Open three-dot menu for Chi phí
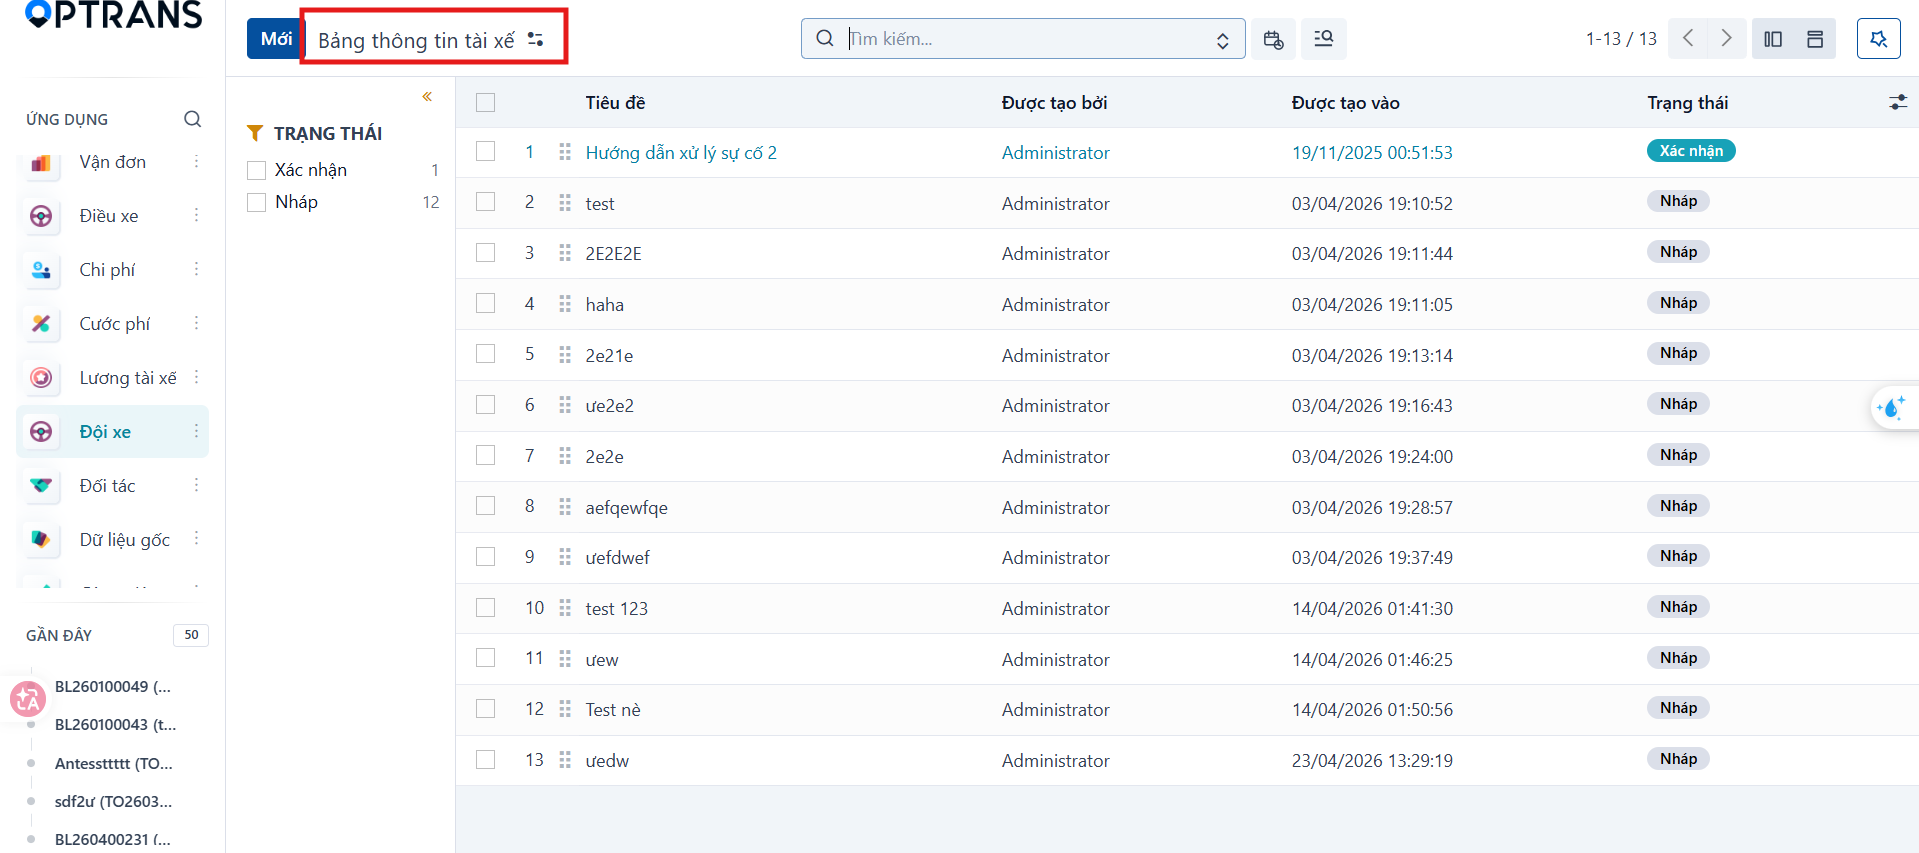1919x853 pixels. point(196,270)
